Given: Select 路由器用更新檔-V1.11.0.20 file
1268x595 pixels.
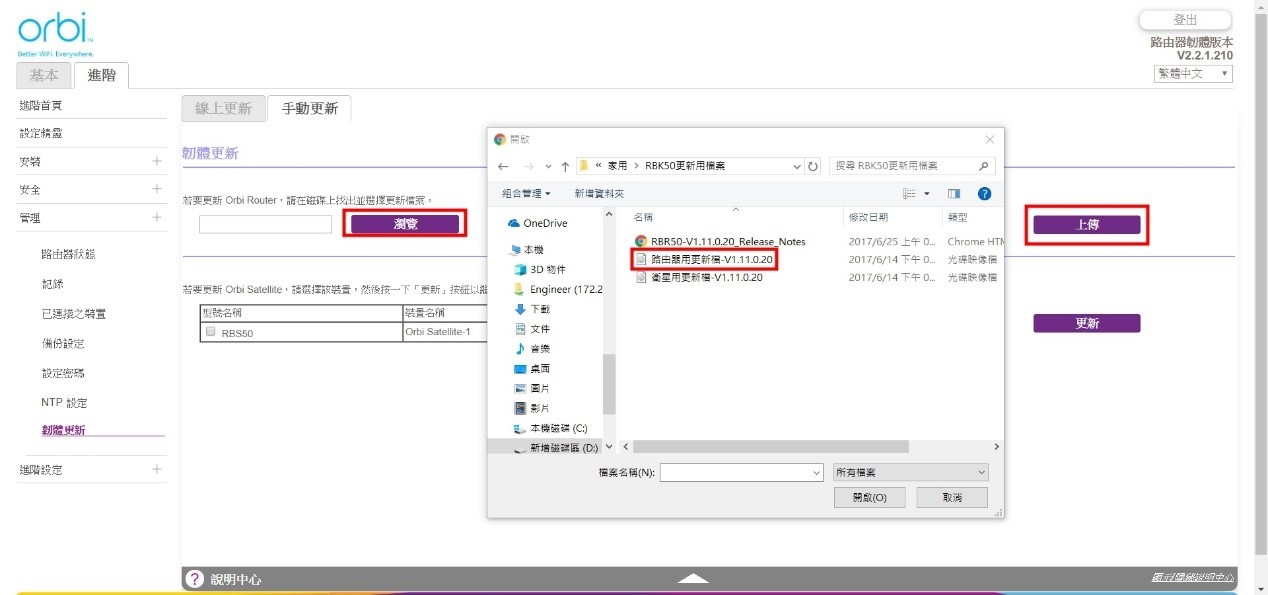Looking at the screenshot, I should tap(705, 259).
